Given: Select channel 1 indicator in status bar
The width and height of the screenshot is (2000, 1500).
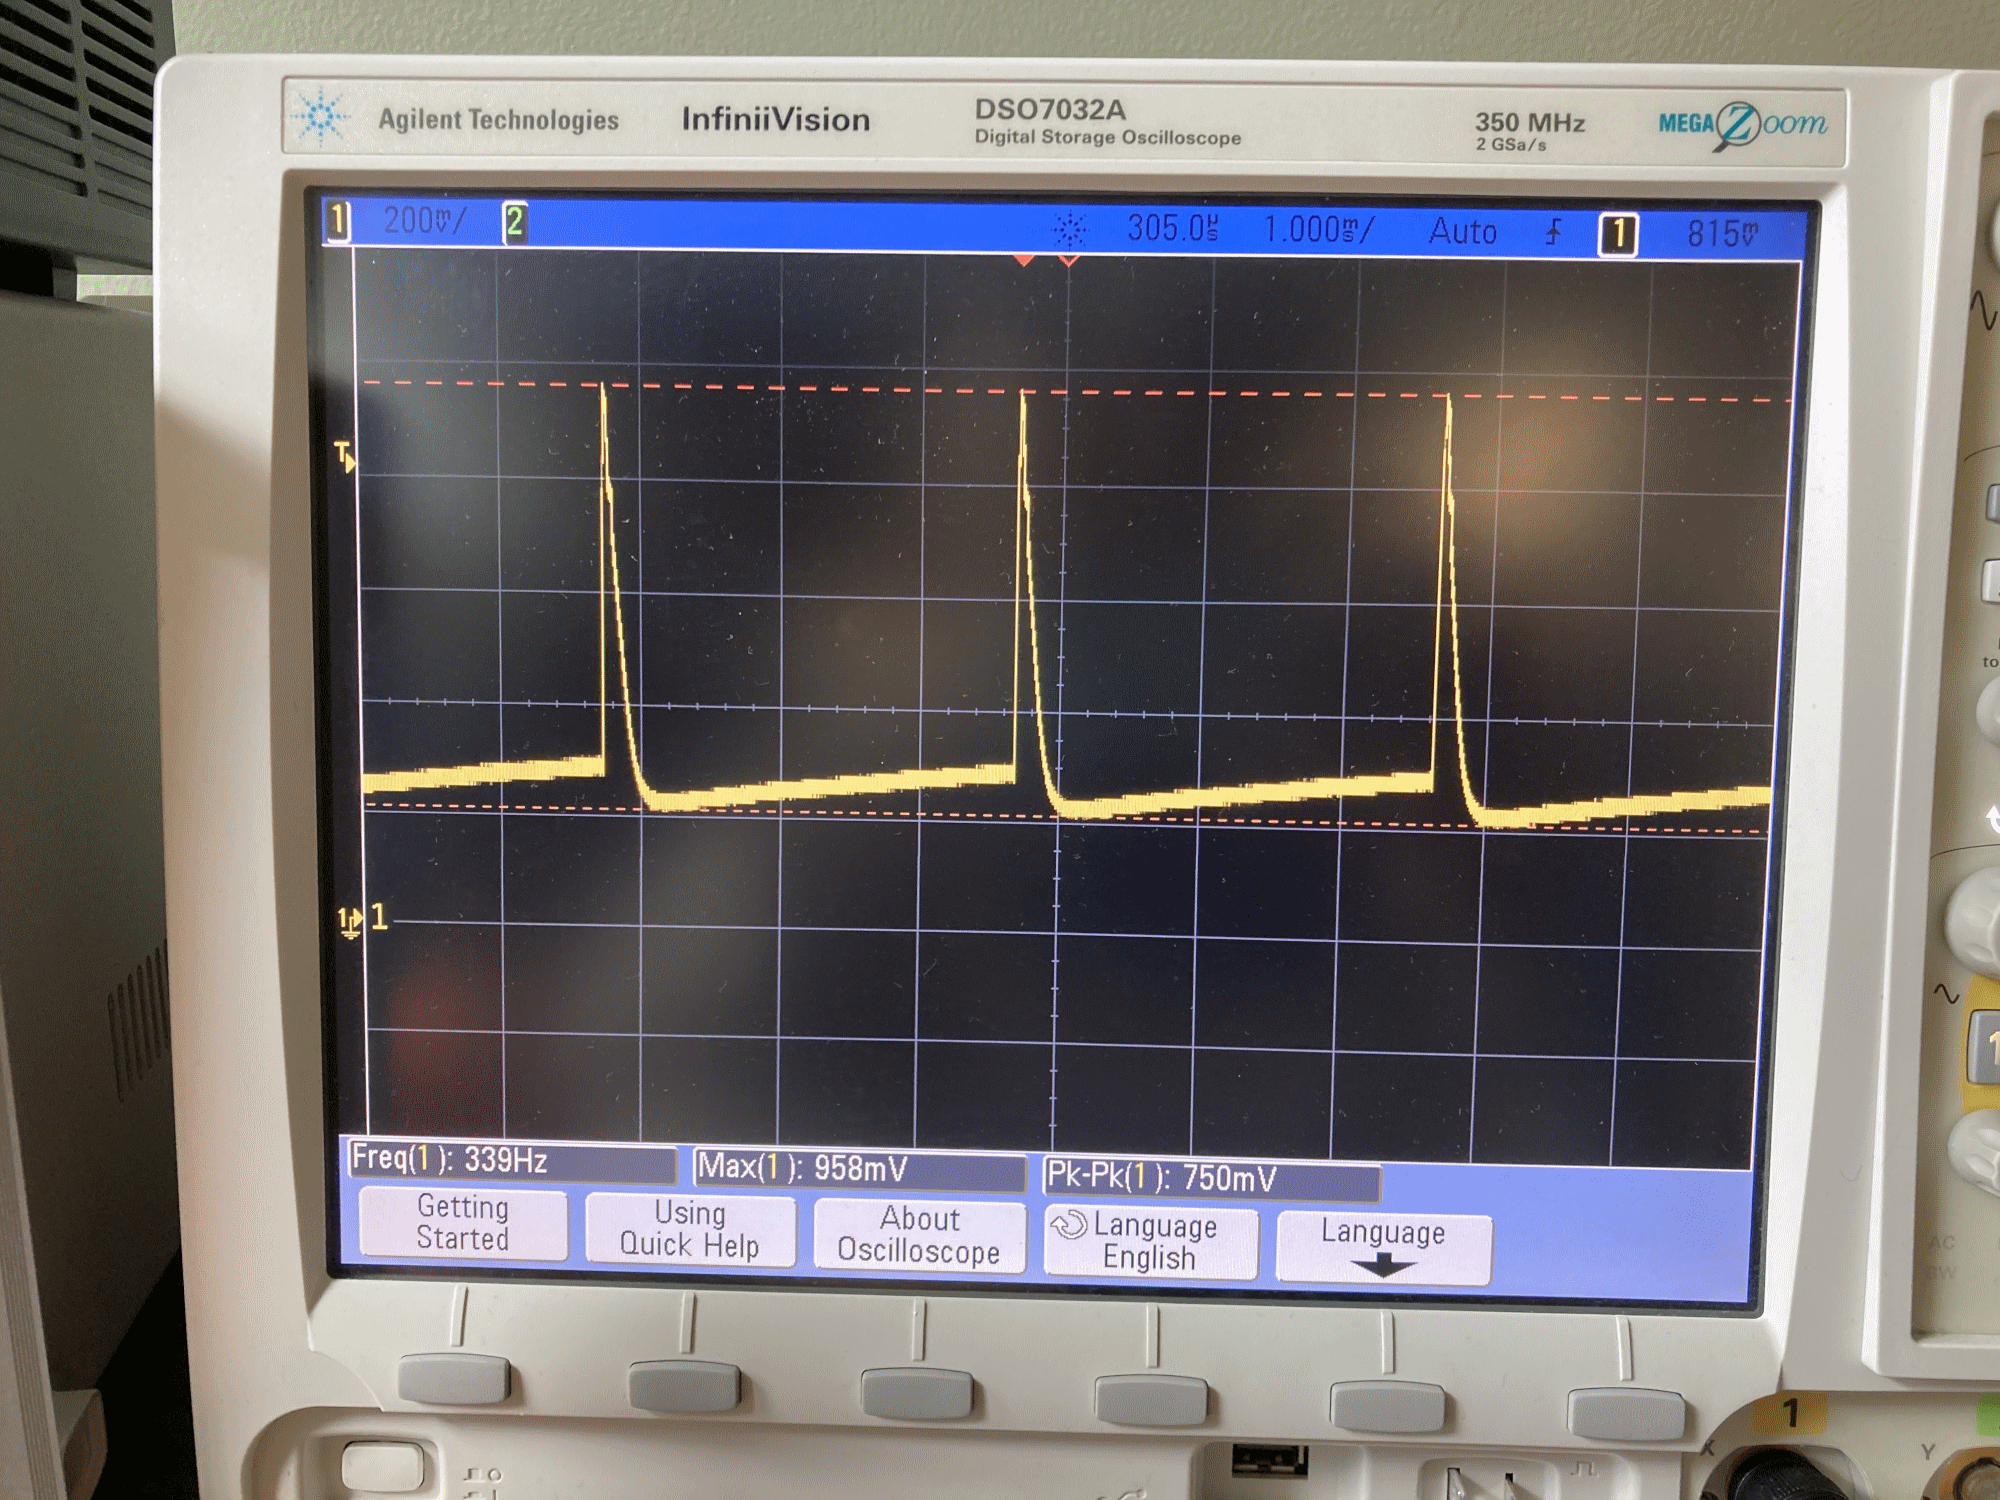Looking at the screenshot, I should tap(339, 220).
